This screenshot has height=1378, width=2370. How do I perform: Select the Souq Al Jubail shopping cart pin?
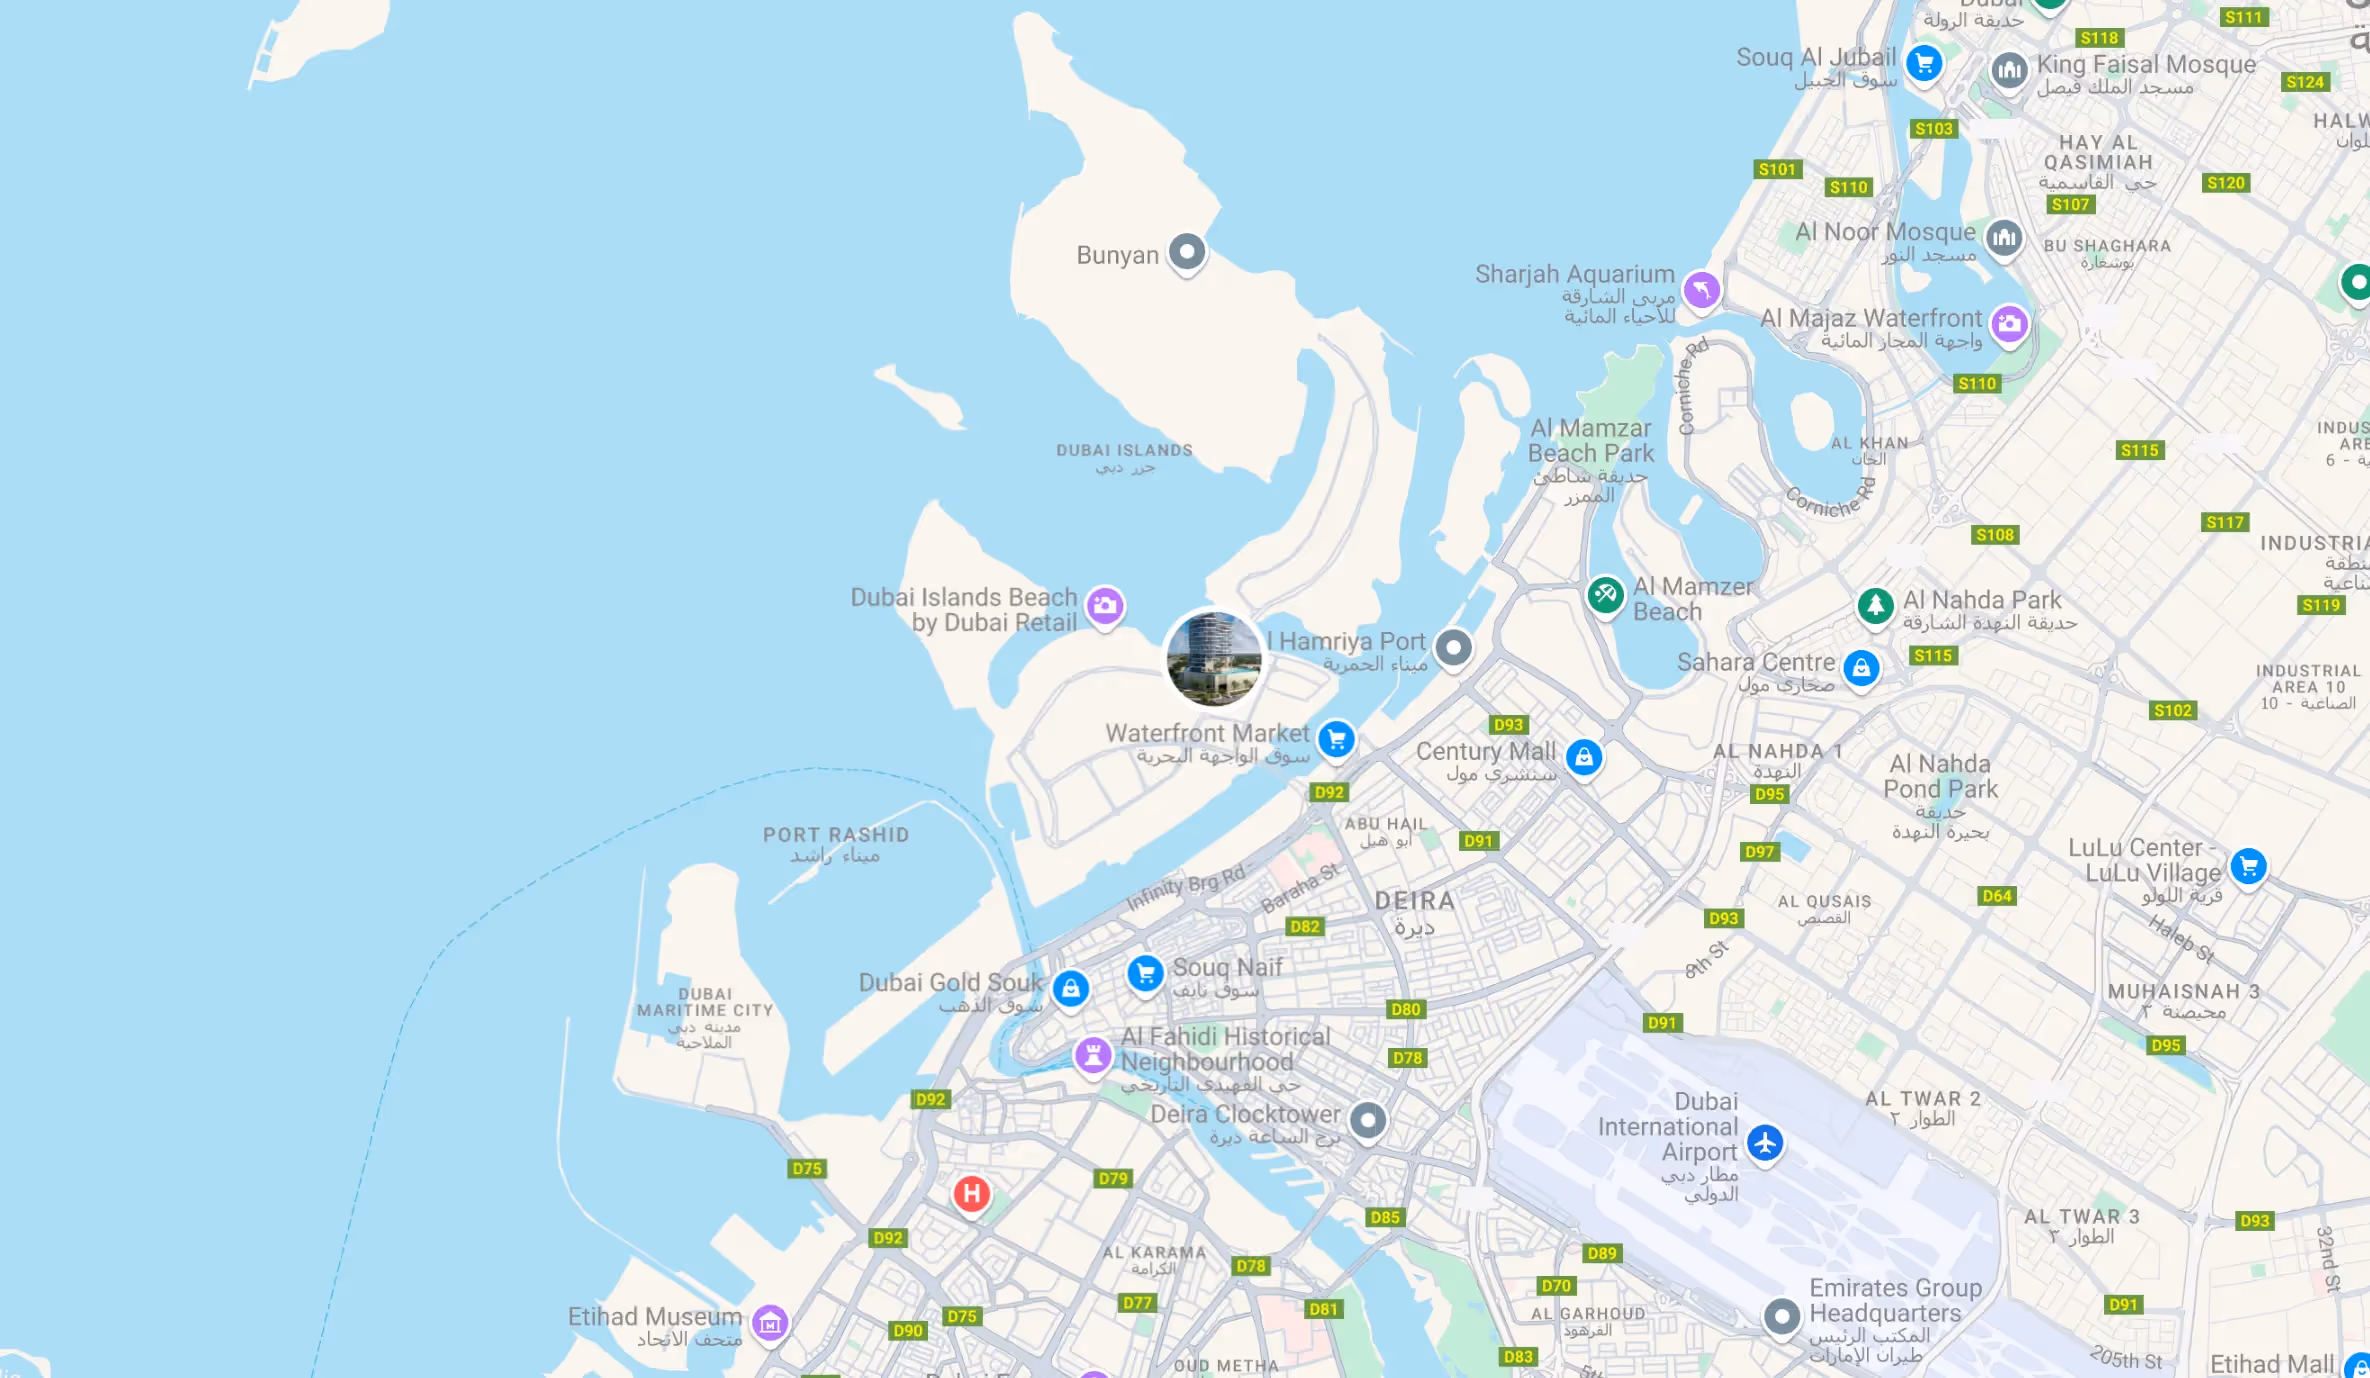(x=1924, y=63)
